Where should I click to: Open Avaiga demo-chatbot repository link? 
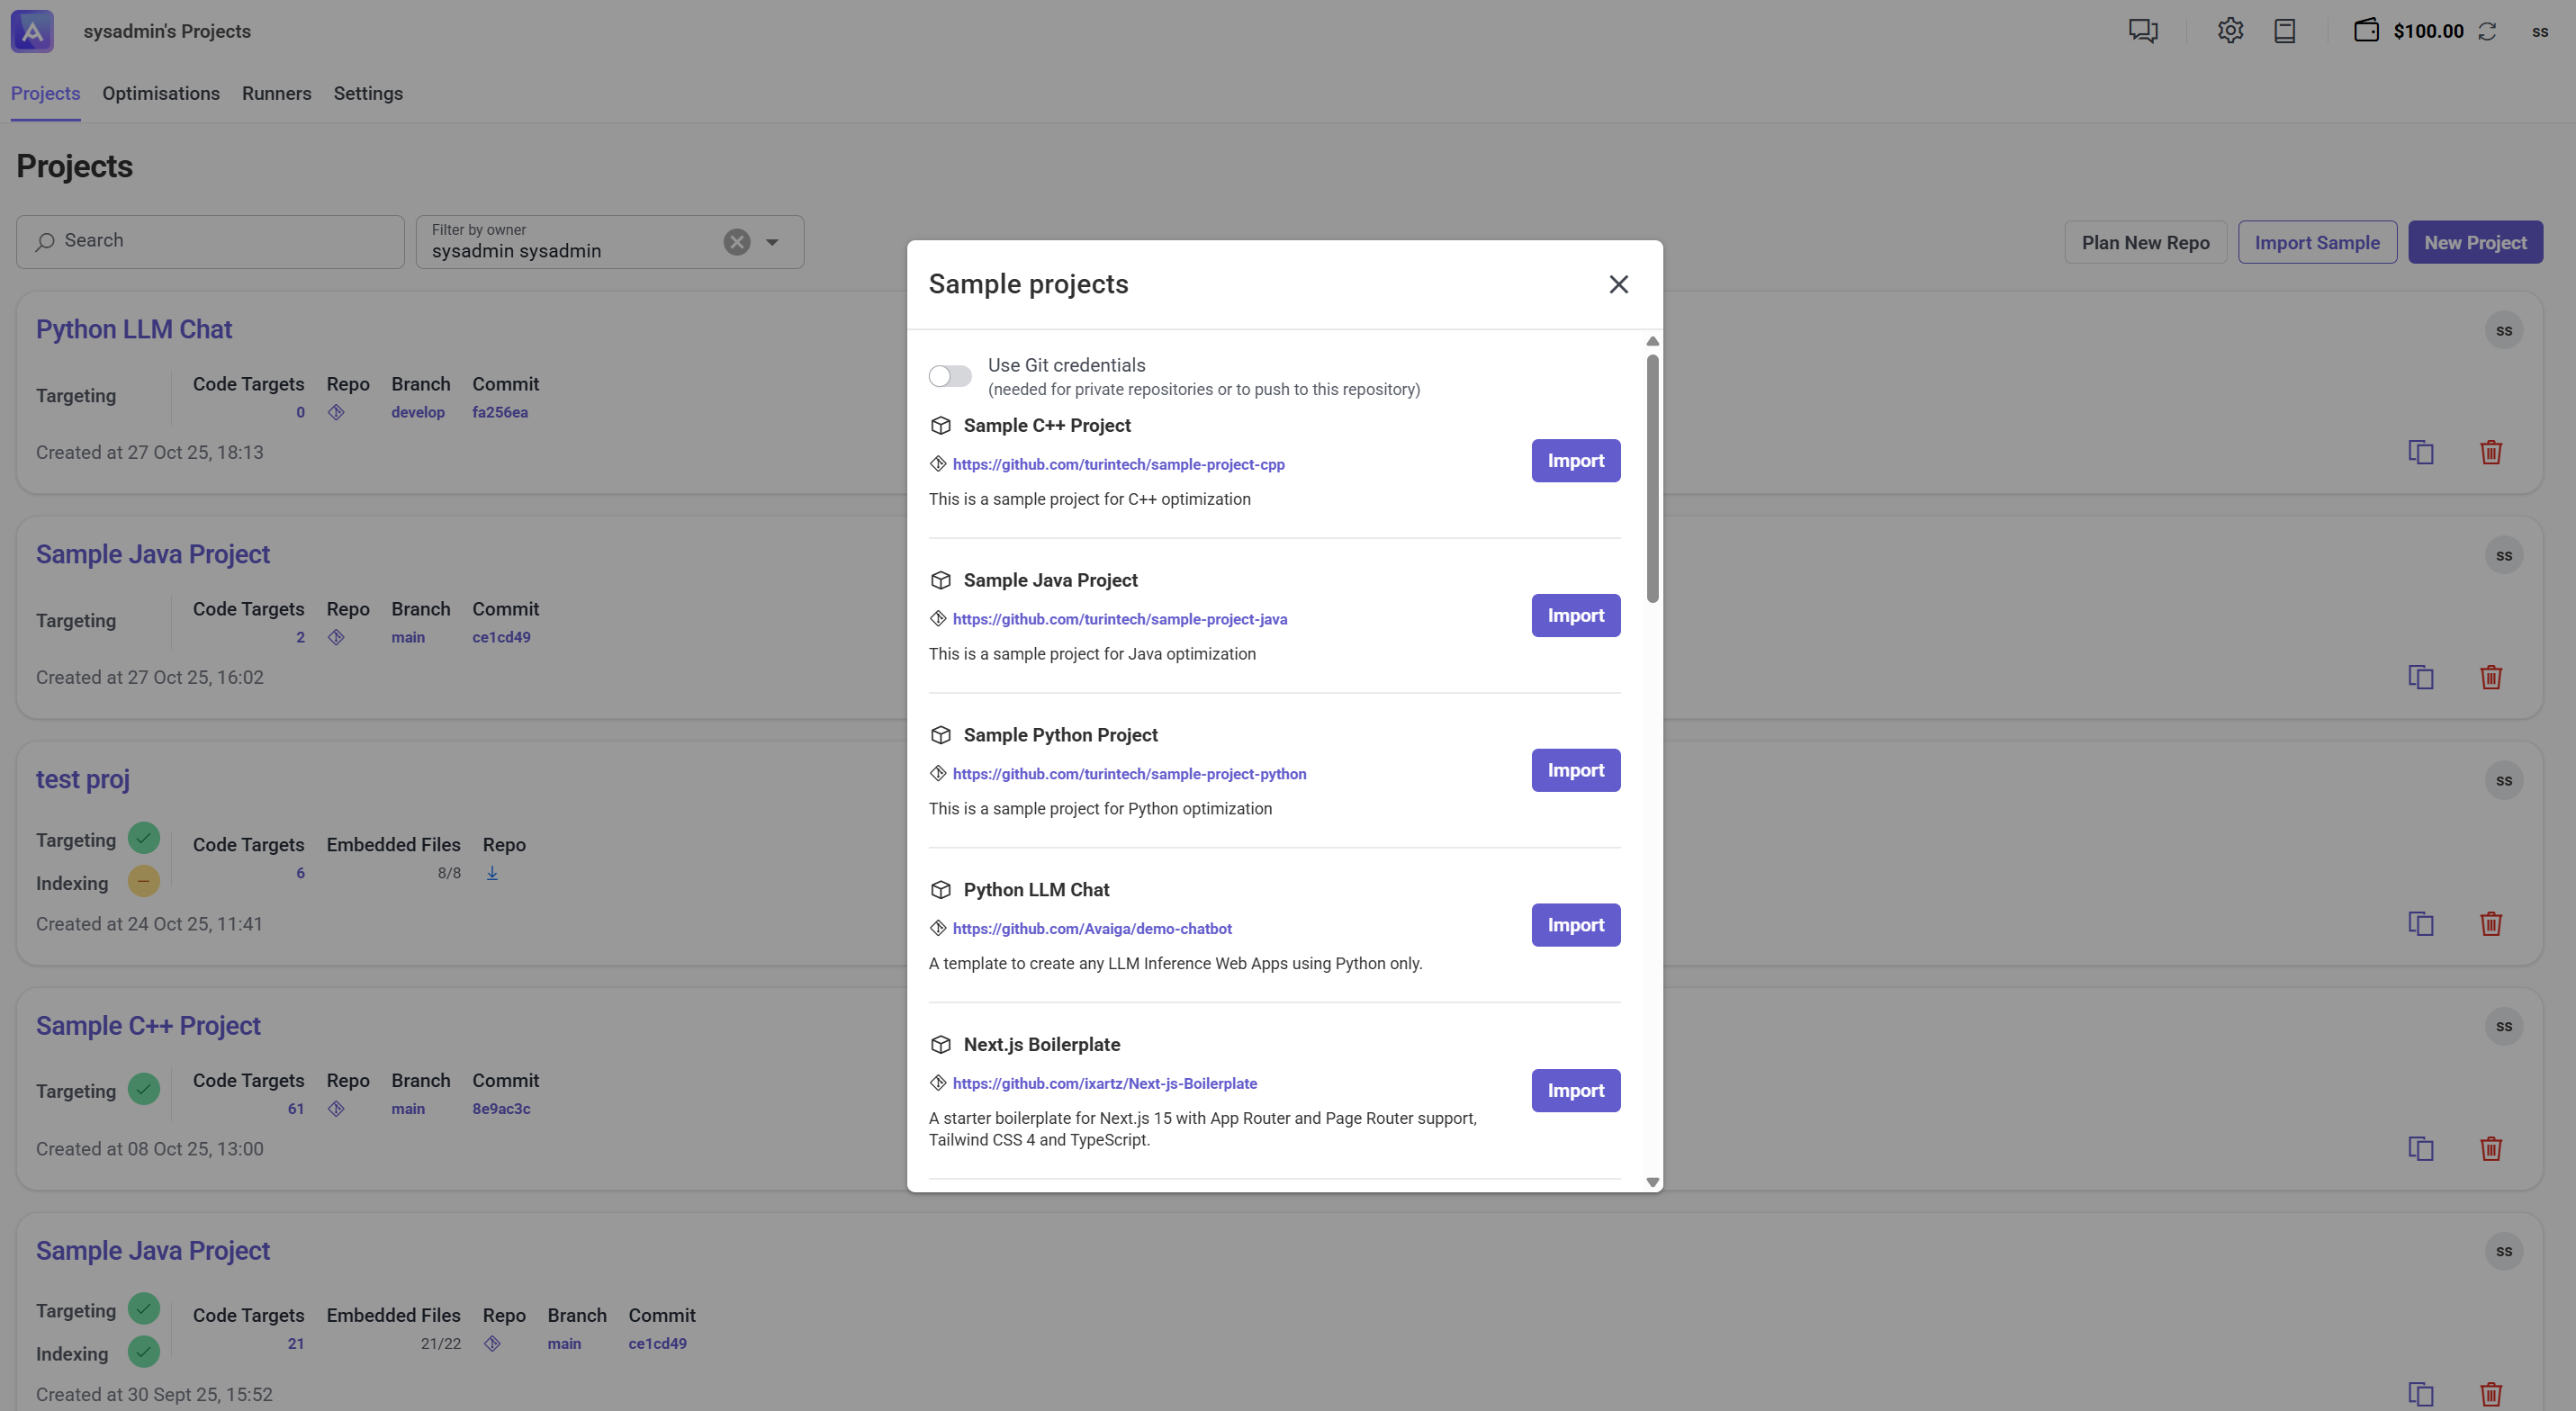(1091, 928)
